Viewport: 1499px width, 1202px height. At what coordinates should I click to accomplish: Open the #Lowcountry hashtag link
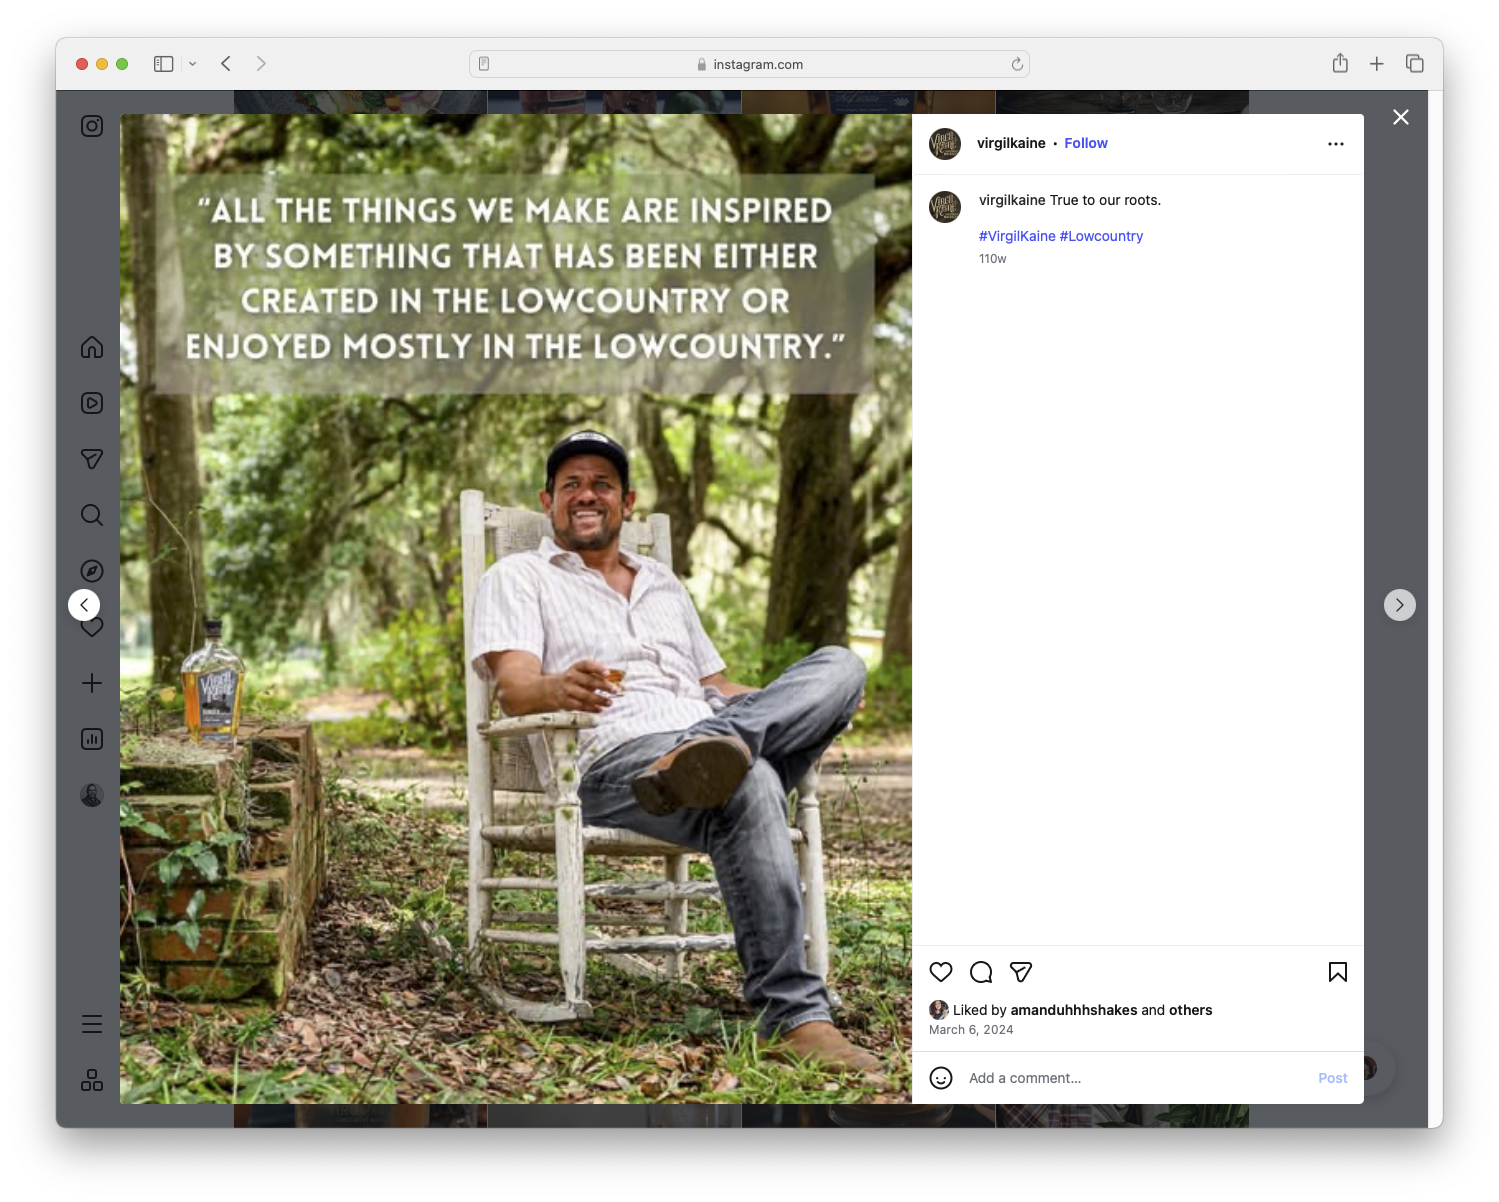click(1101, 236)
